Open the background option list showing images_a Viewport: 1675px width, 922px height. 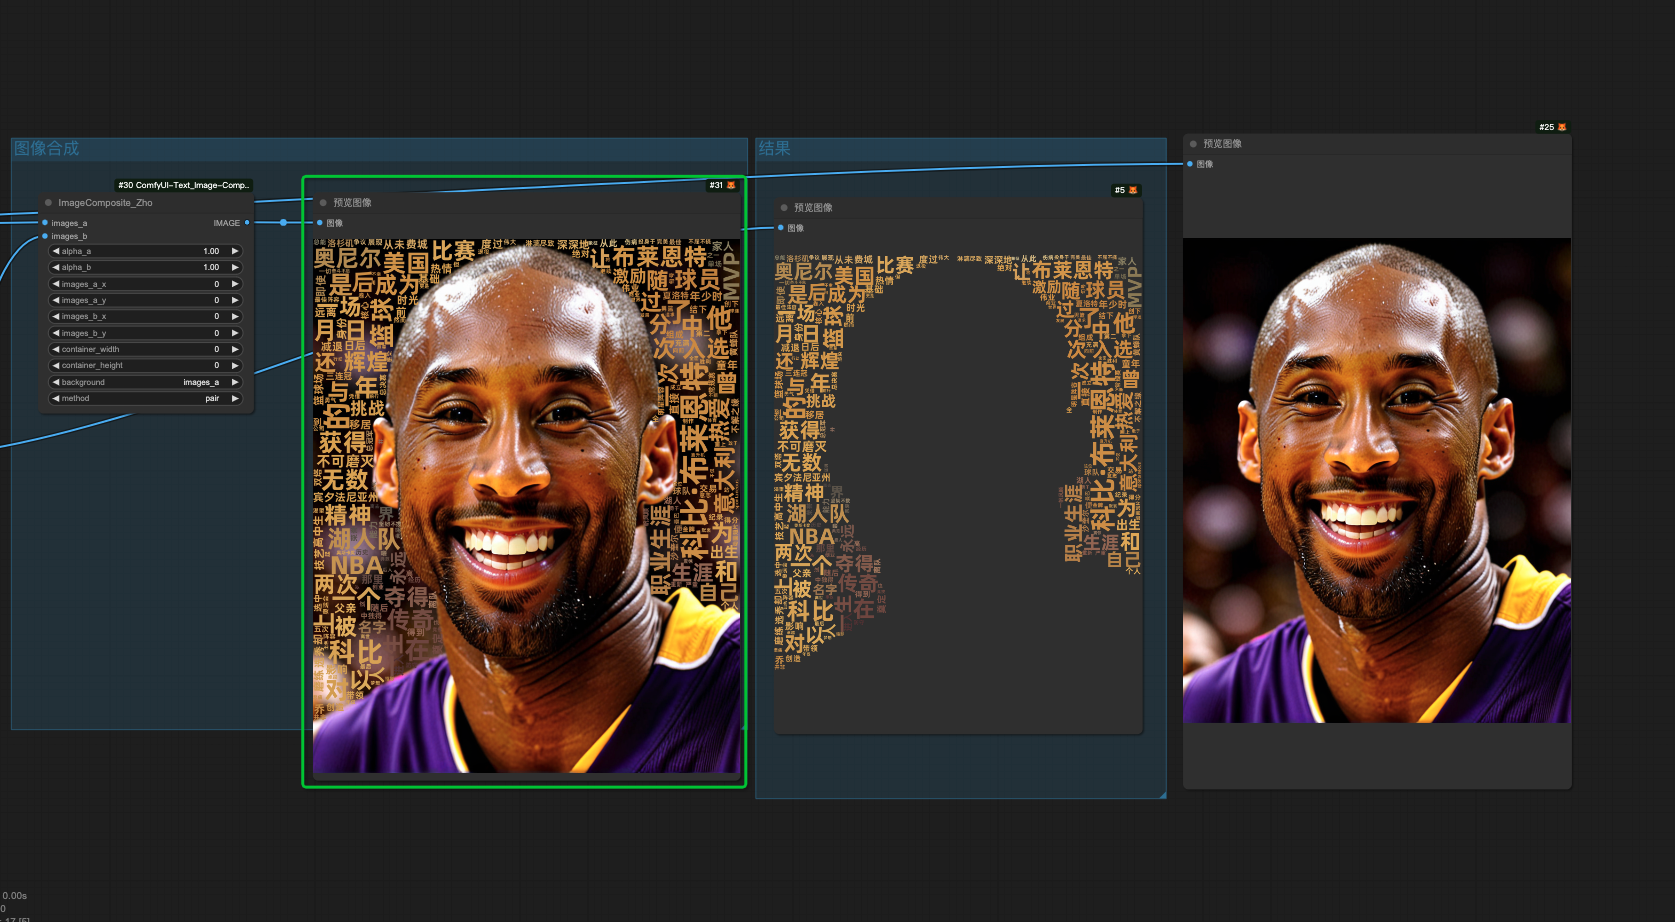pyautogui.click(x=146, y=382)
